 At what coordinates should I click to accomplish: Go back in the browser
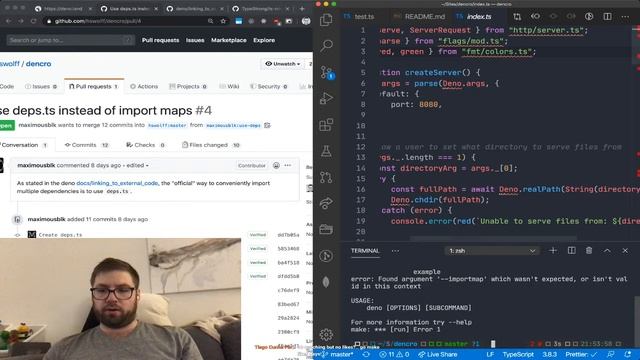tap(9, 21)
